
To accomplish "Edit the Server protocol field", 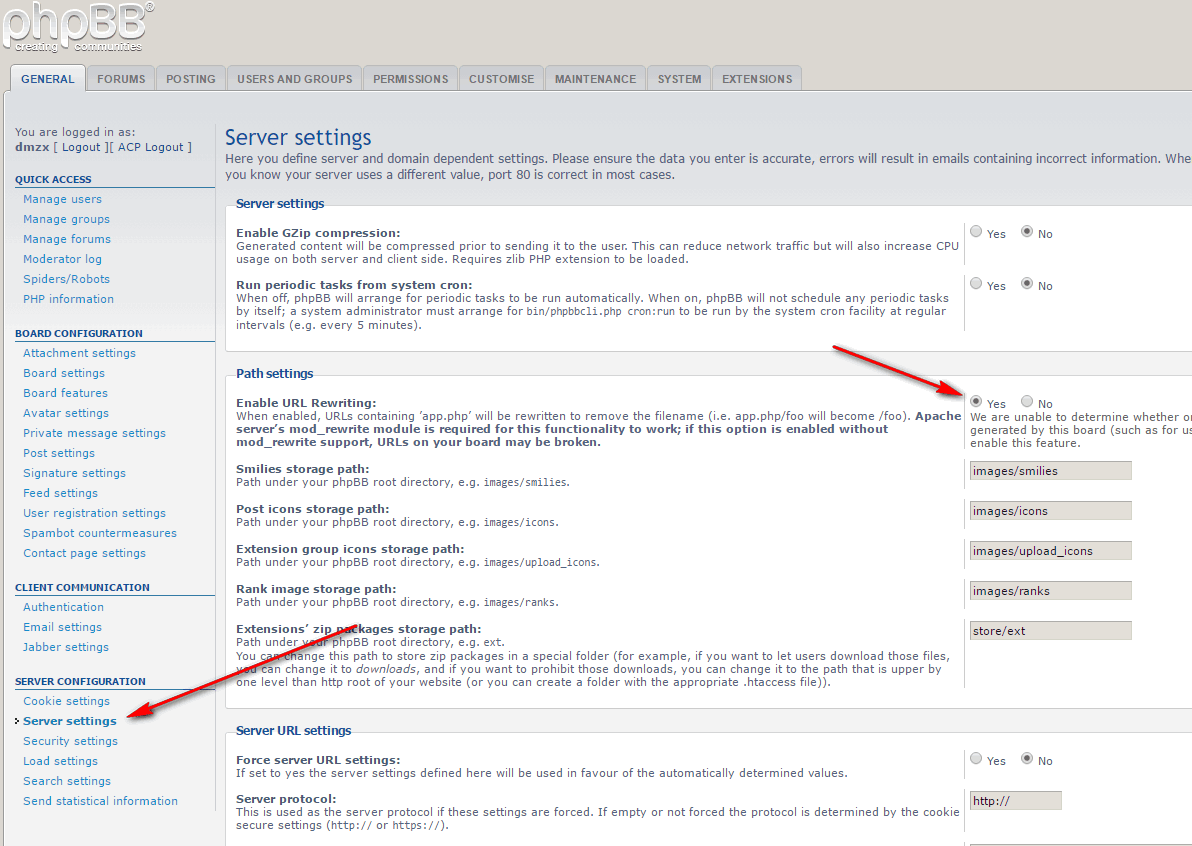I will 1015,801.
